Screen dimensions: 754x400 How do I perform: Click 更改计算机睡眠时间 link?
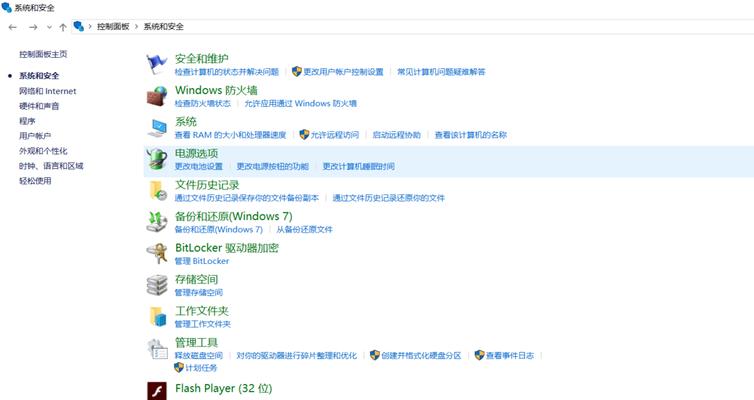[359, 166]
